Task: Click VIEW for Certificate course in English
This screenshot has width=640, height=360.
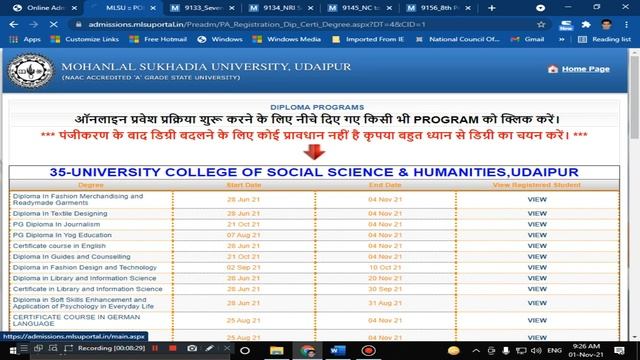Action: (x=537, y=246)
